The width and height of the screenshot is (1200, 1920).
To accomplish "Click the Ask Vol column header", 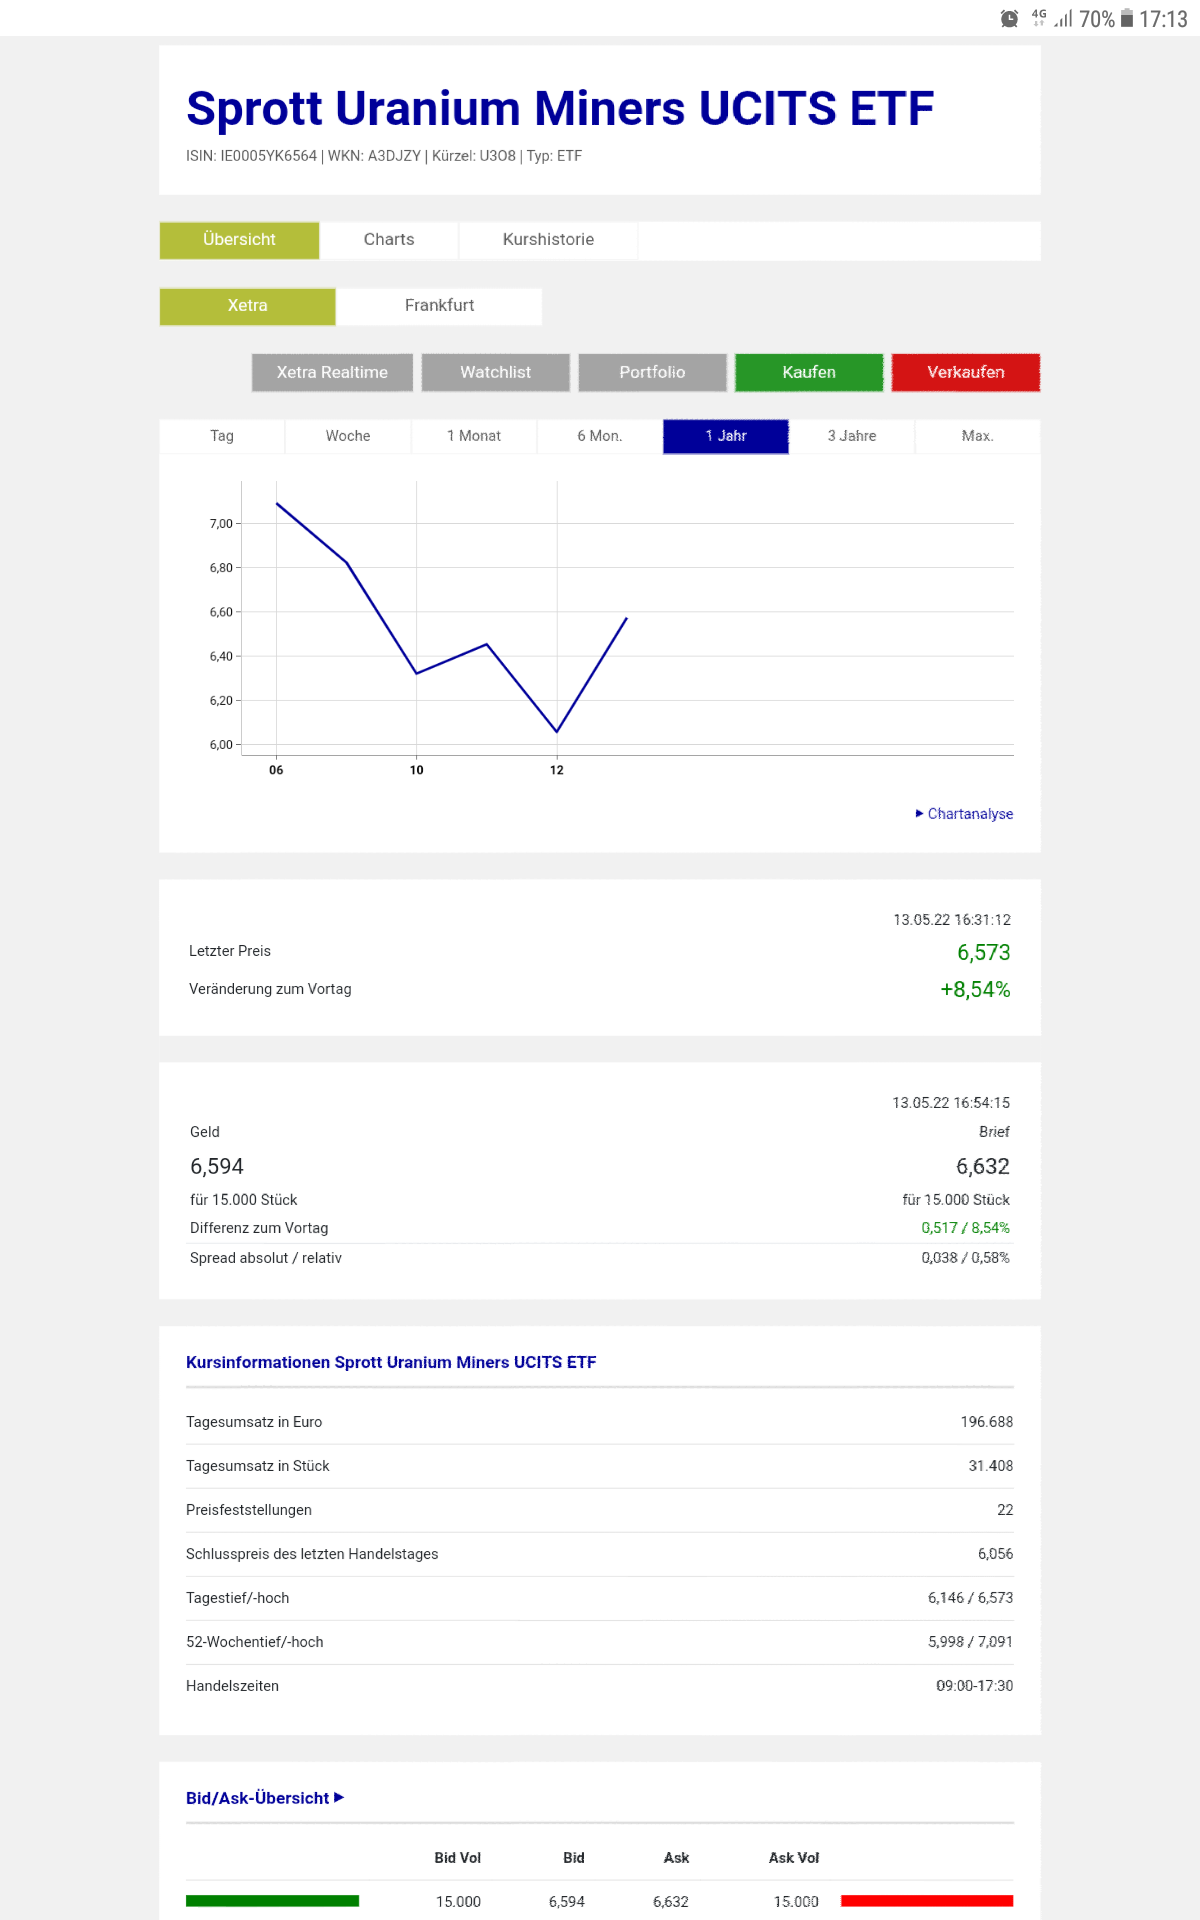I will (794, 1858).
